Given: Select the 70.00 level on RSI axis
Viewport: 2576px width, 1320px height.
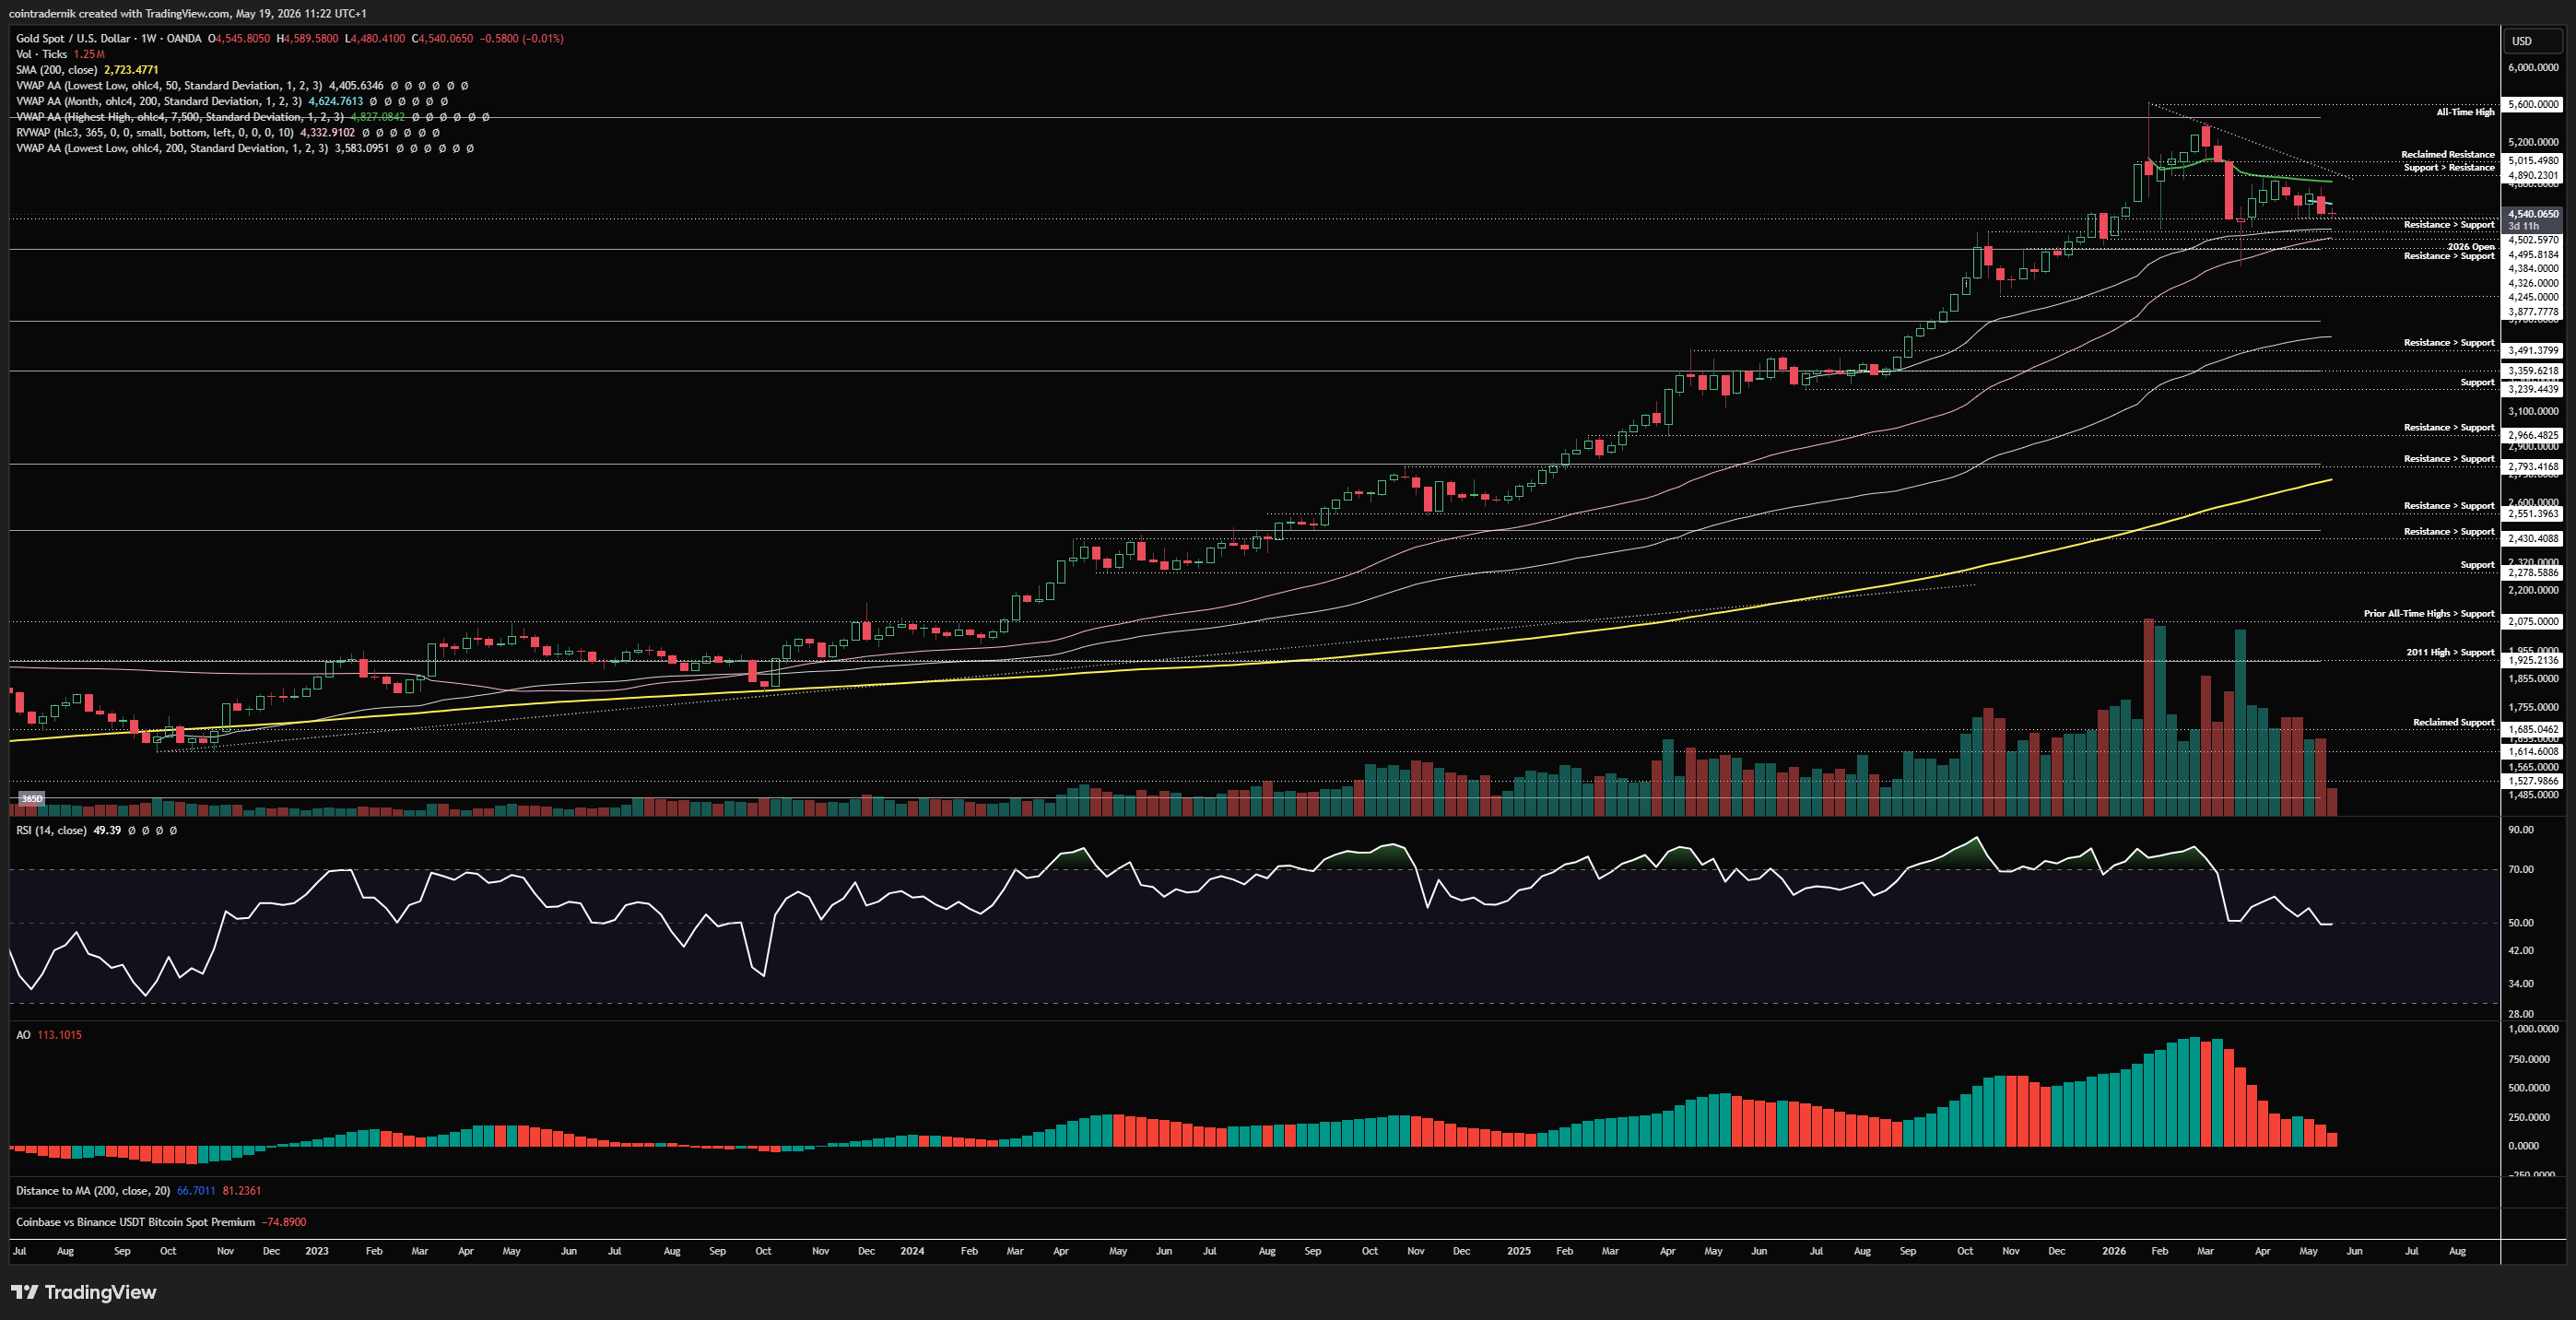Looking at the screenshot, I should pos(2521,869).
